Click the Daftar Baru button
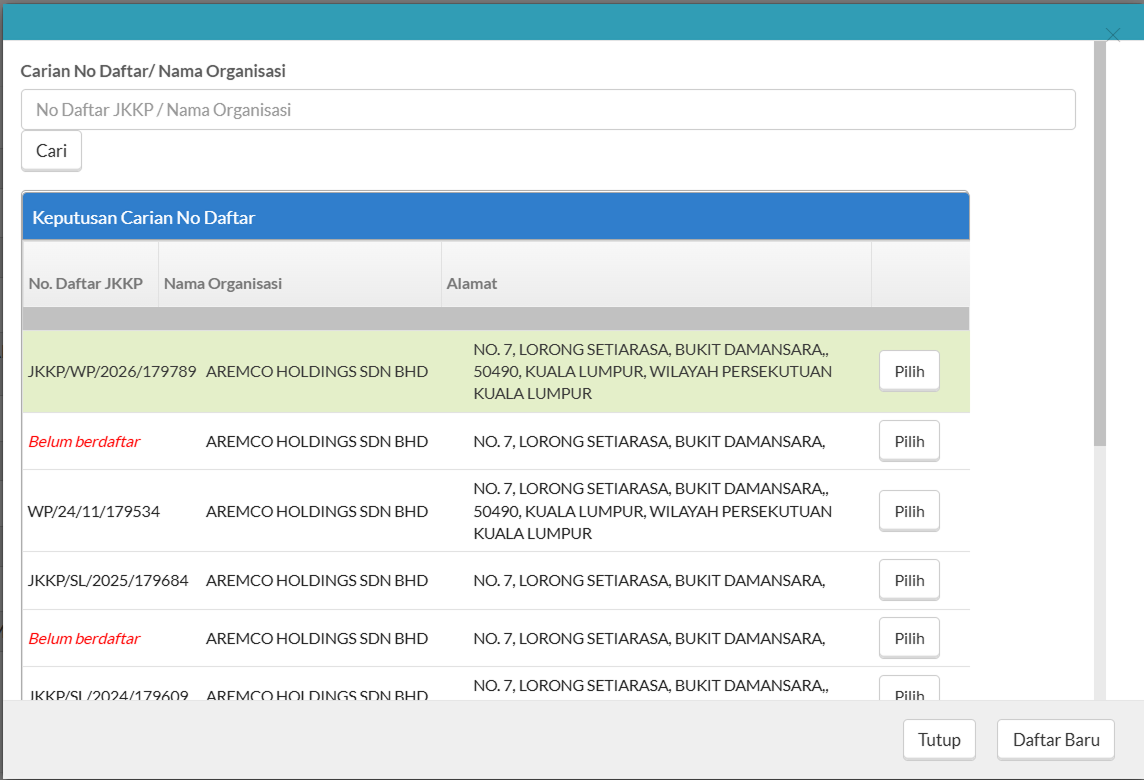The width and height of the screenshot is (1144, 780). click(1056, 740)
